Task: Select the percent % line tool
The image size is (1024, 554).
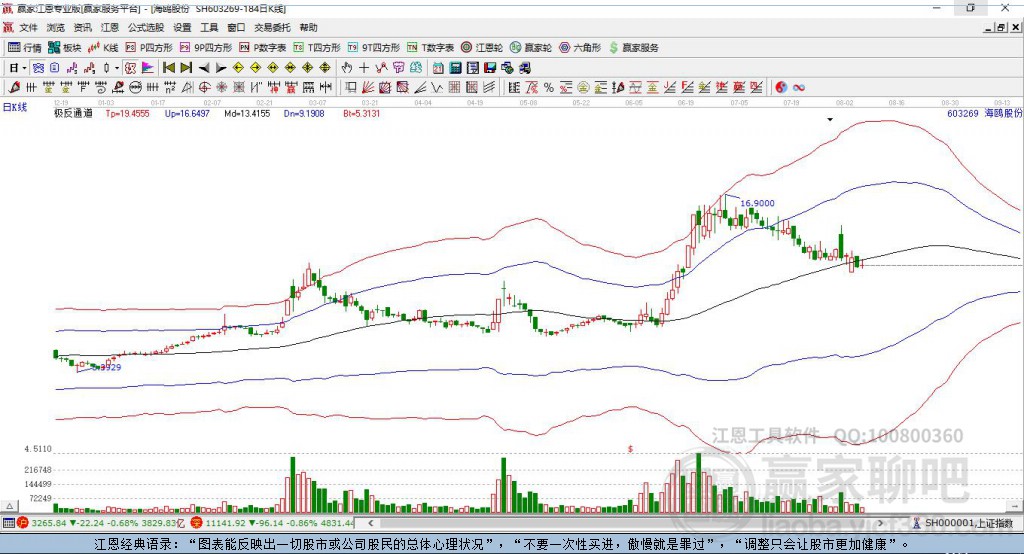Action: pyautogui.click(x=549, y=87)
